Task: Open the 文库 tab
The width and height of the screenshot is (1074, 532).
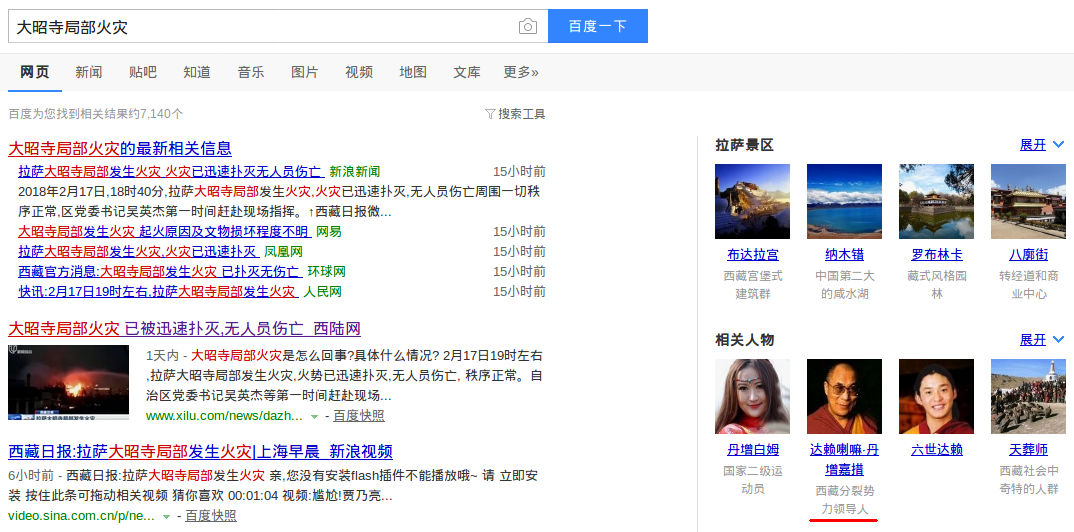Action: click(x=467, y=72)
